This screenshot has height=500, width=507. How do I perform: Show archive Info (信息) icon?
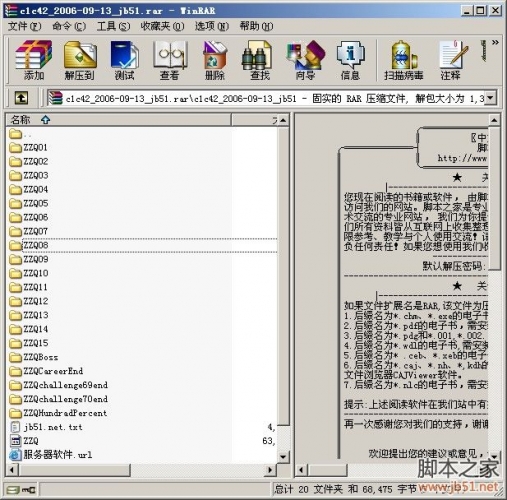[x=350, y=60]
